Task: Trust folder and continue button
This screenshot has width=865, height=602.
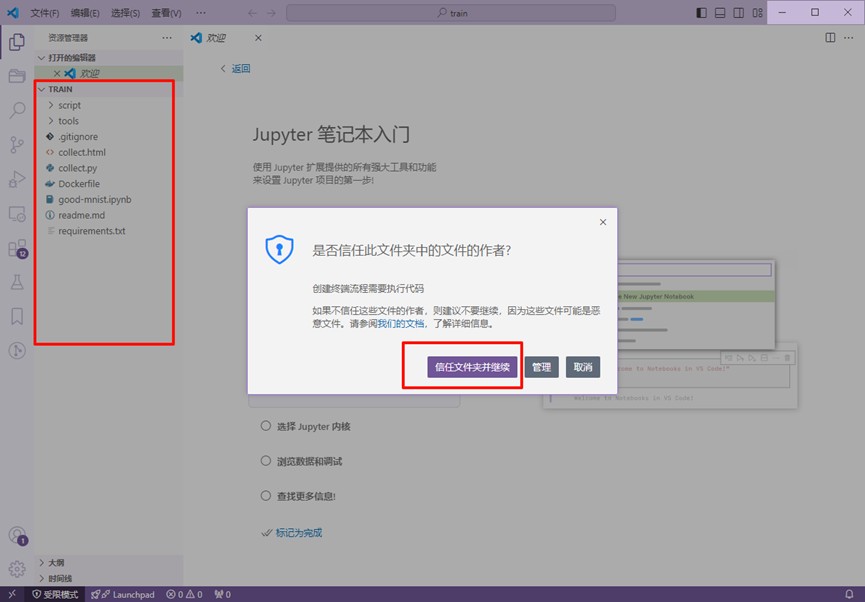Action: (x=472, y=367)
